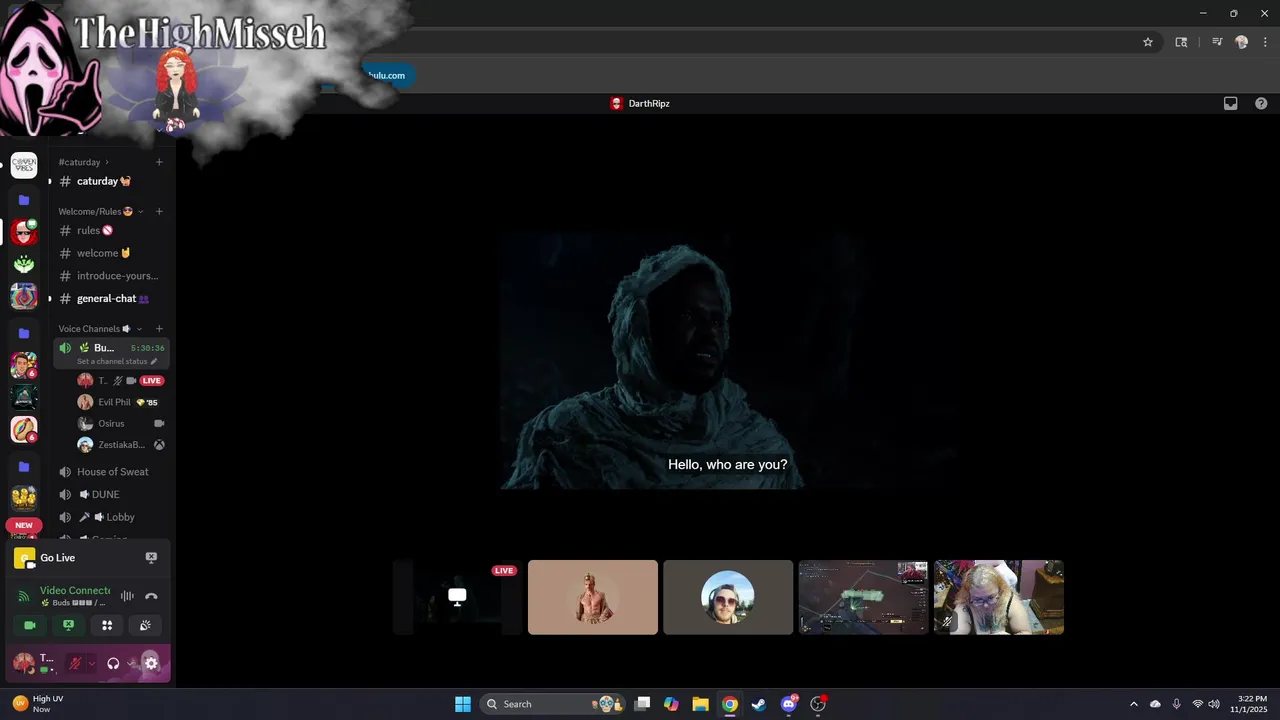1280x720 pixels.
Task: Open Steam from the taskbar
Action: (759, 704)
